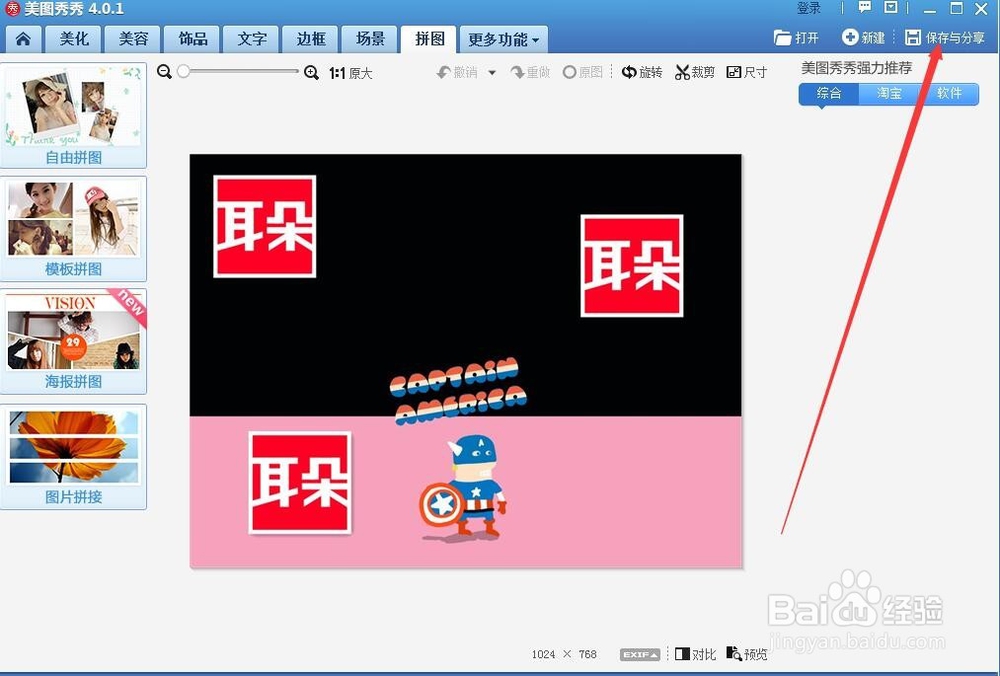1000x676 pixels.
Task: Click the 新建 plus button
Action: pyautogui.click(x=863, y=38)
